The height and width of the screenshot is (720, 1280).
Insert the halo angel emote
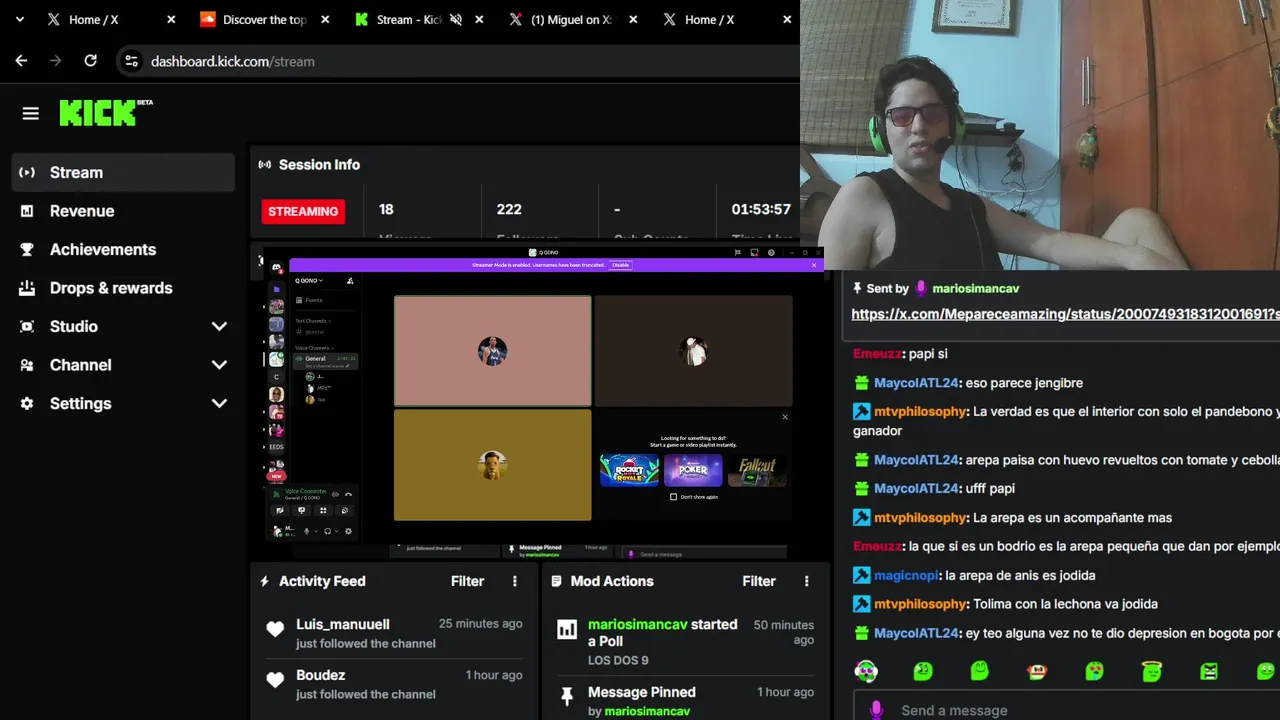click(x=1152, y=671)
